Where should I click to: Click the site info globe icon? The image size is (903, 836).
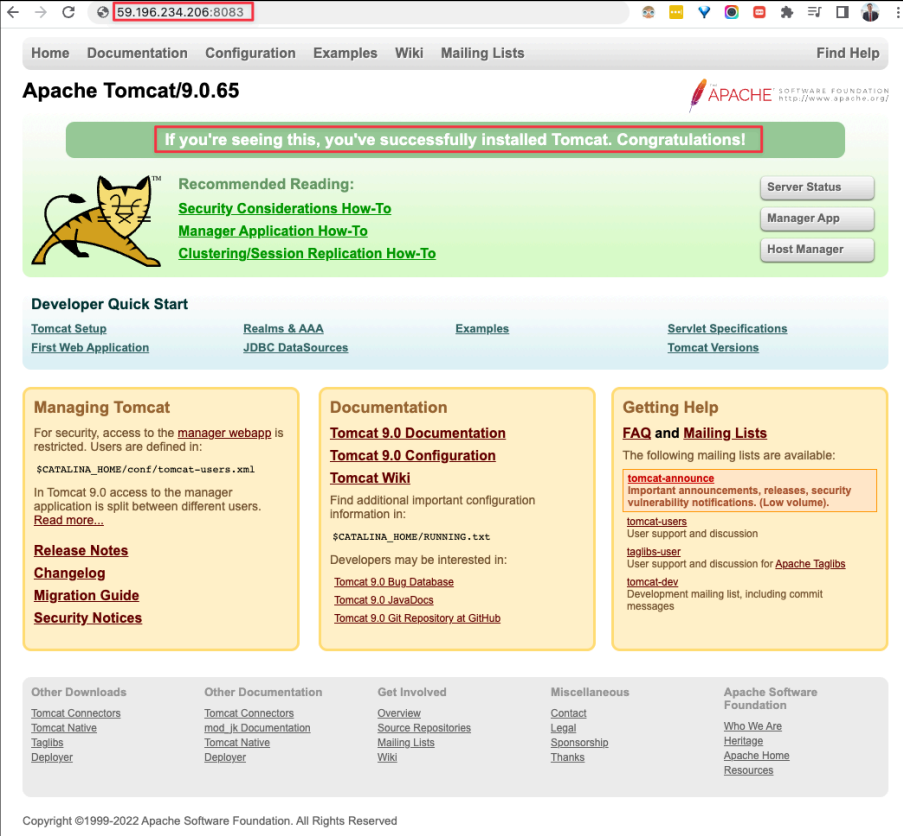(x=103, y=12)
